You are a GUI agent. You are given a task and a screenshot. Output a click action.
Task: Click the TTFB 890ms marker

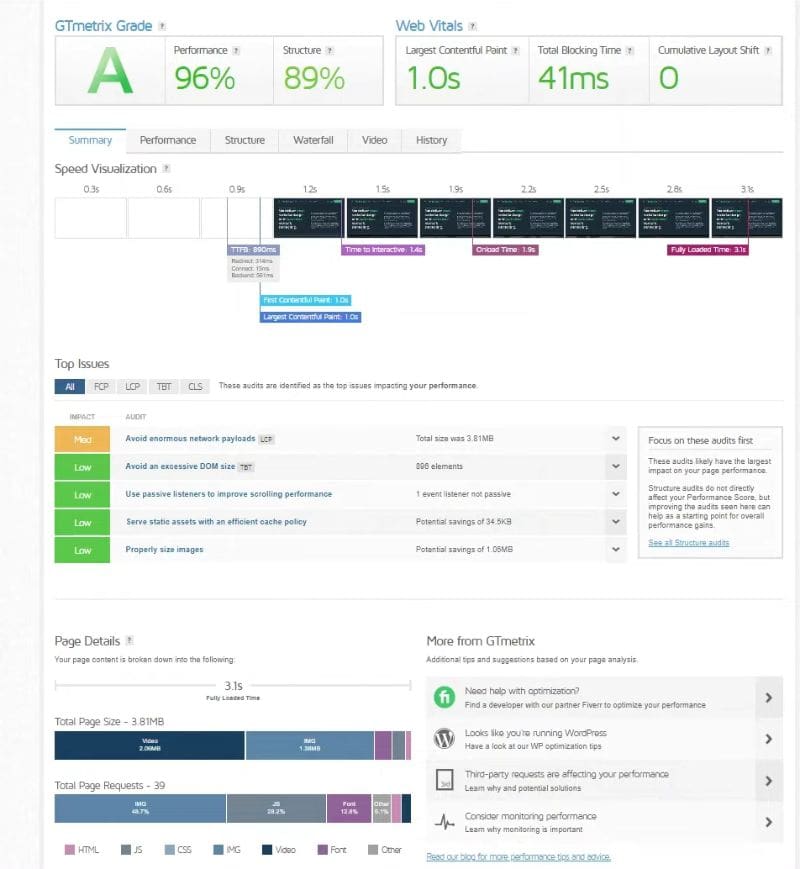[x=253, y=250]
